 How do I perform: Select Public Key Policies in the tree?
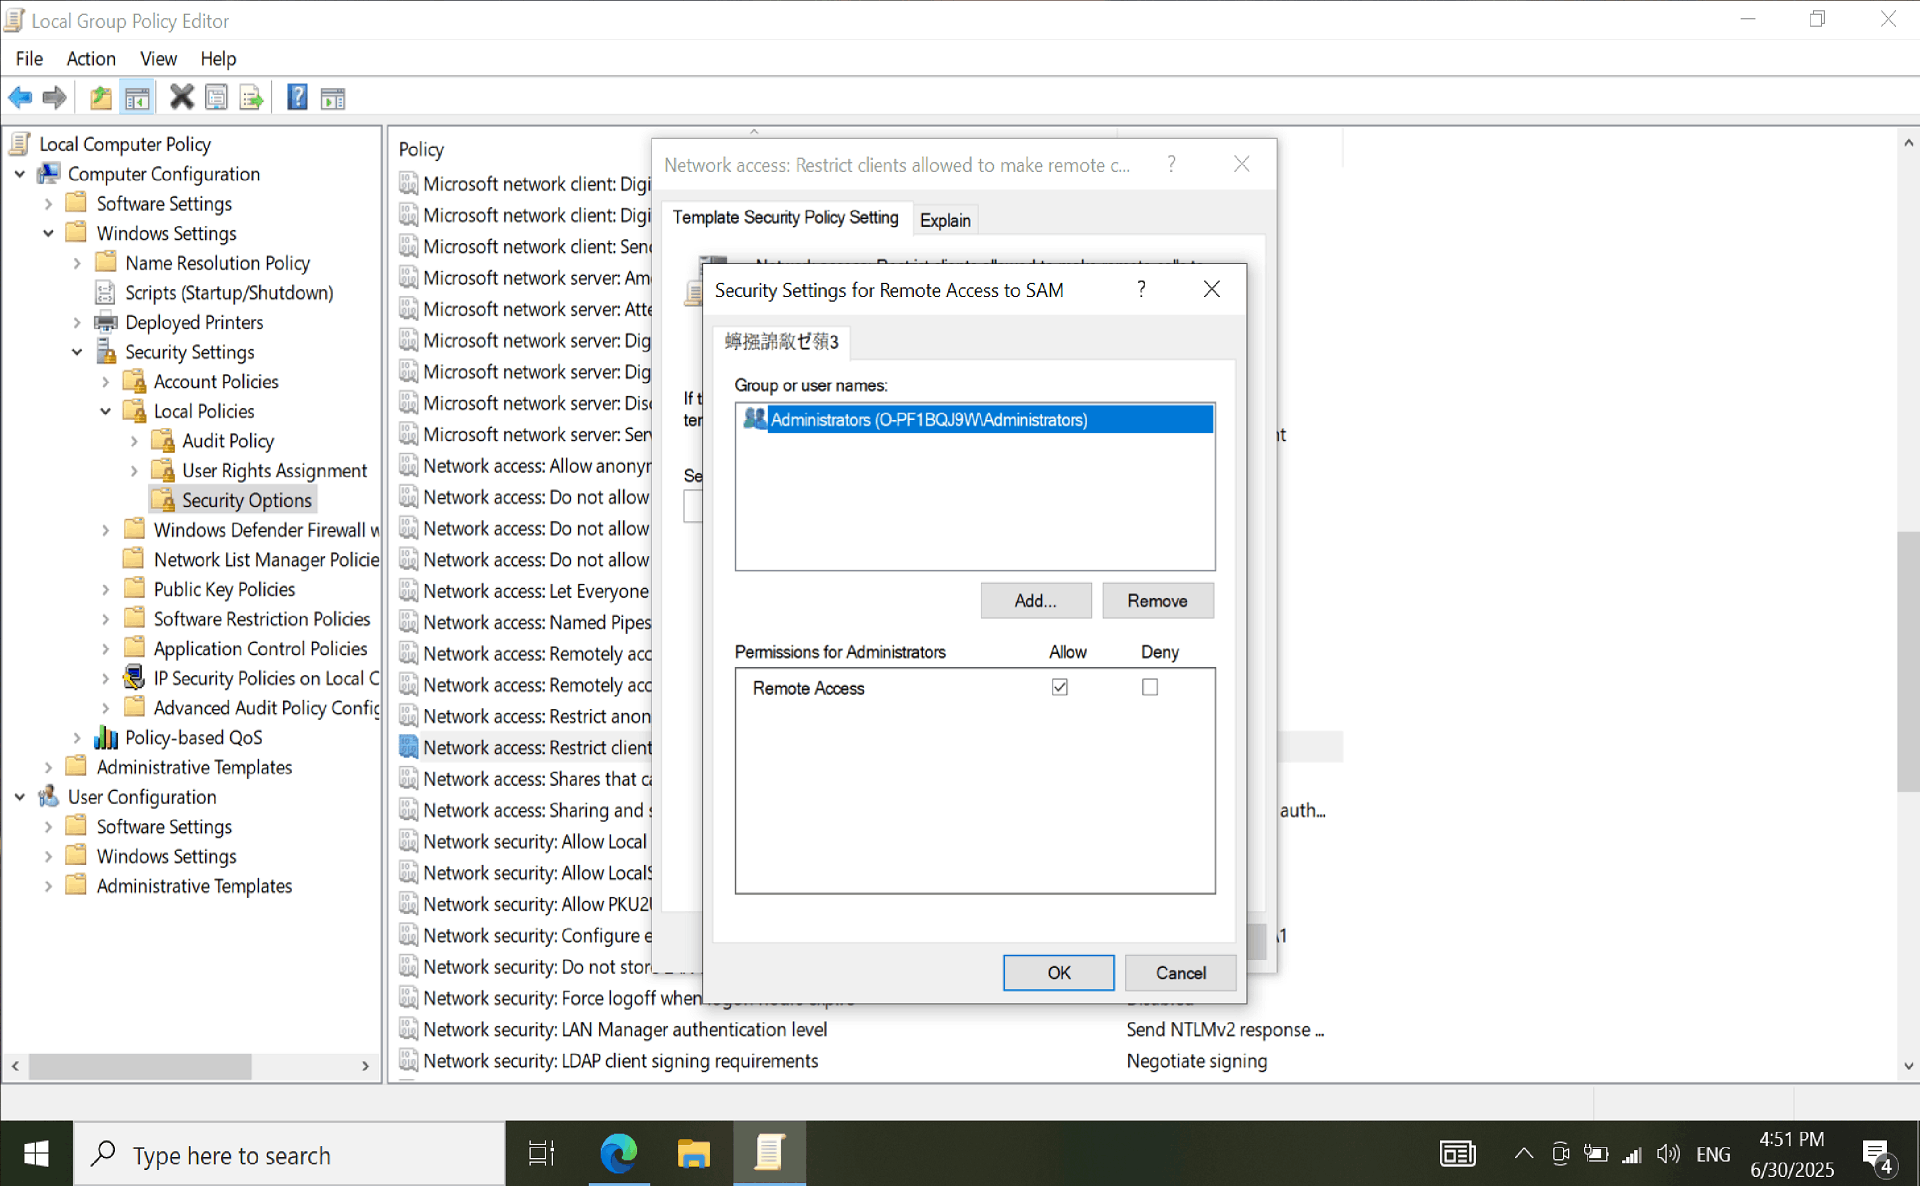(x=224, y=589)
